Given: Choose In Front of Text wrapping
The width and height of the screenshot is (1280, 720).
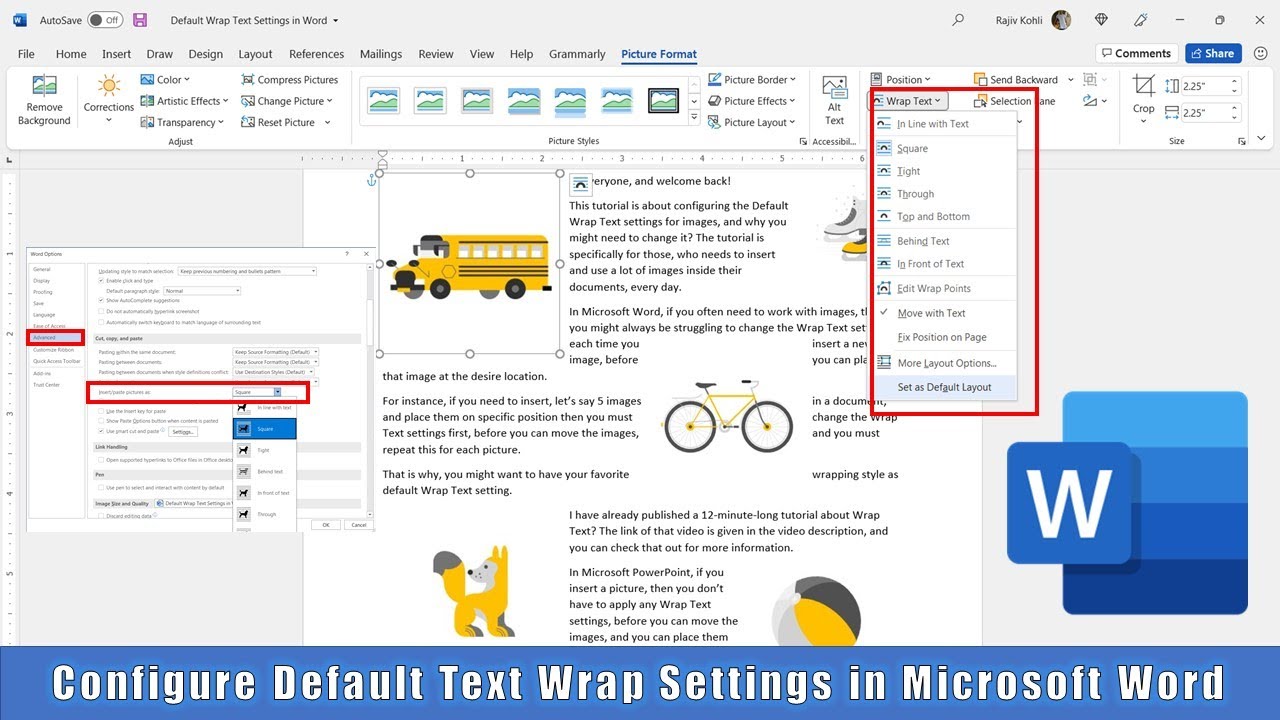Looking at the screenshot, I should [x=945, y=264].
